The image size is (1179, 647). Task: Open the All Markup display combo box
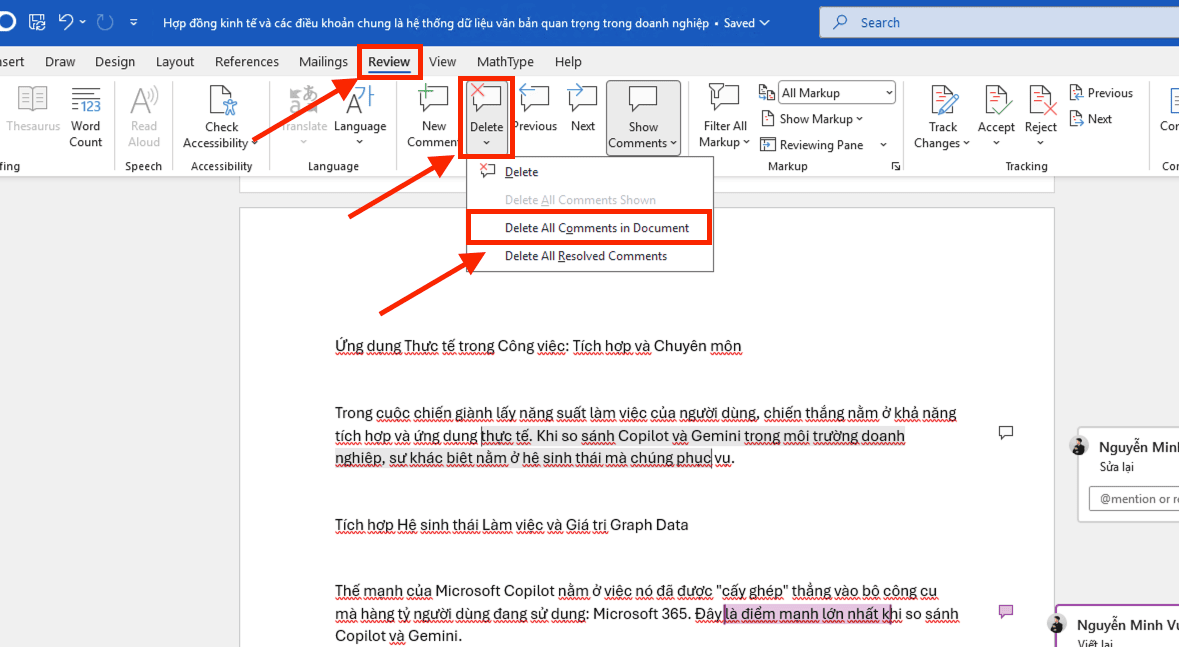(x=836, y=93)
